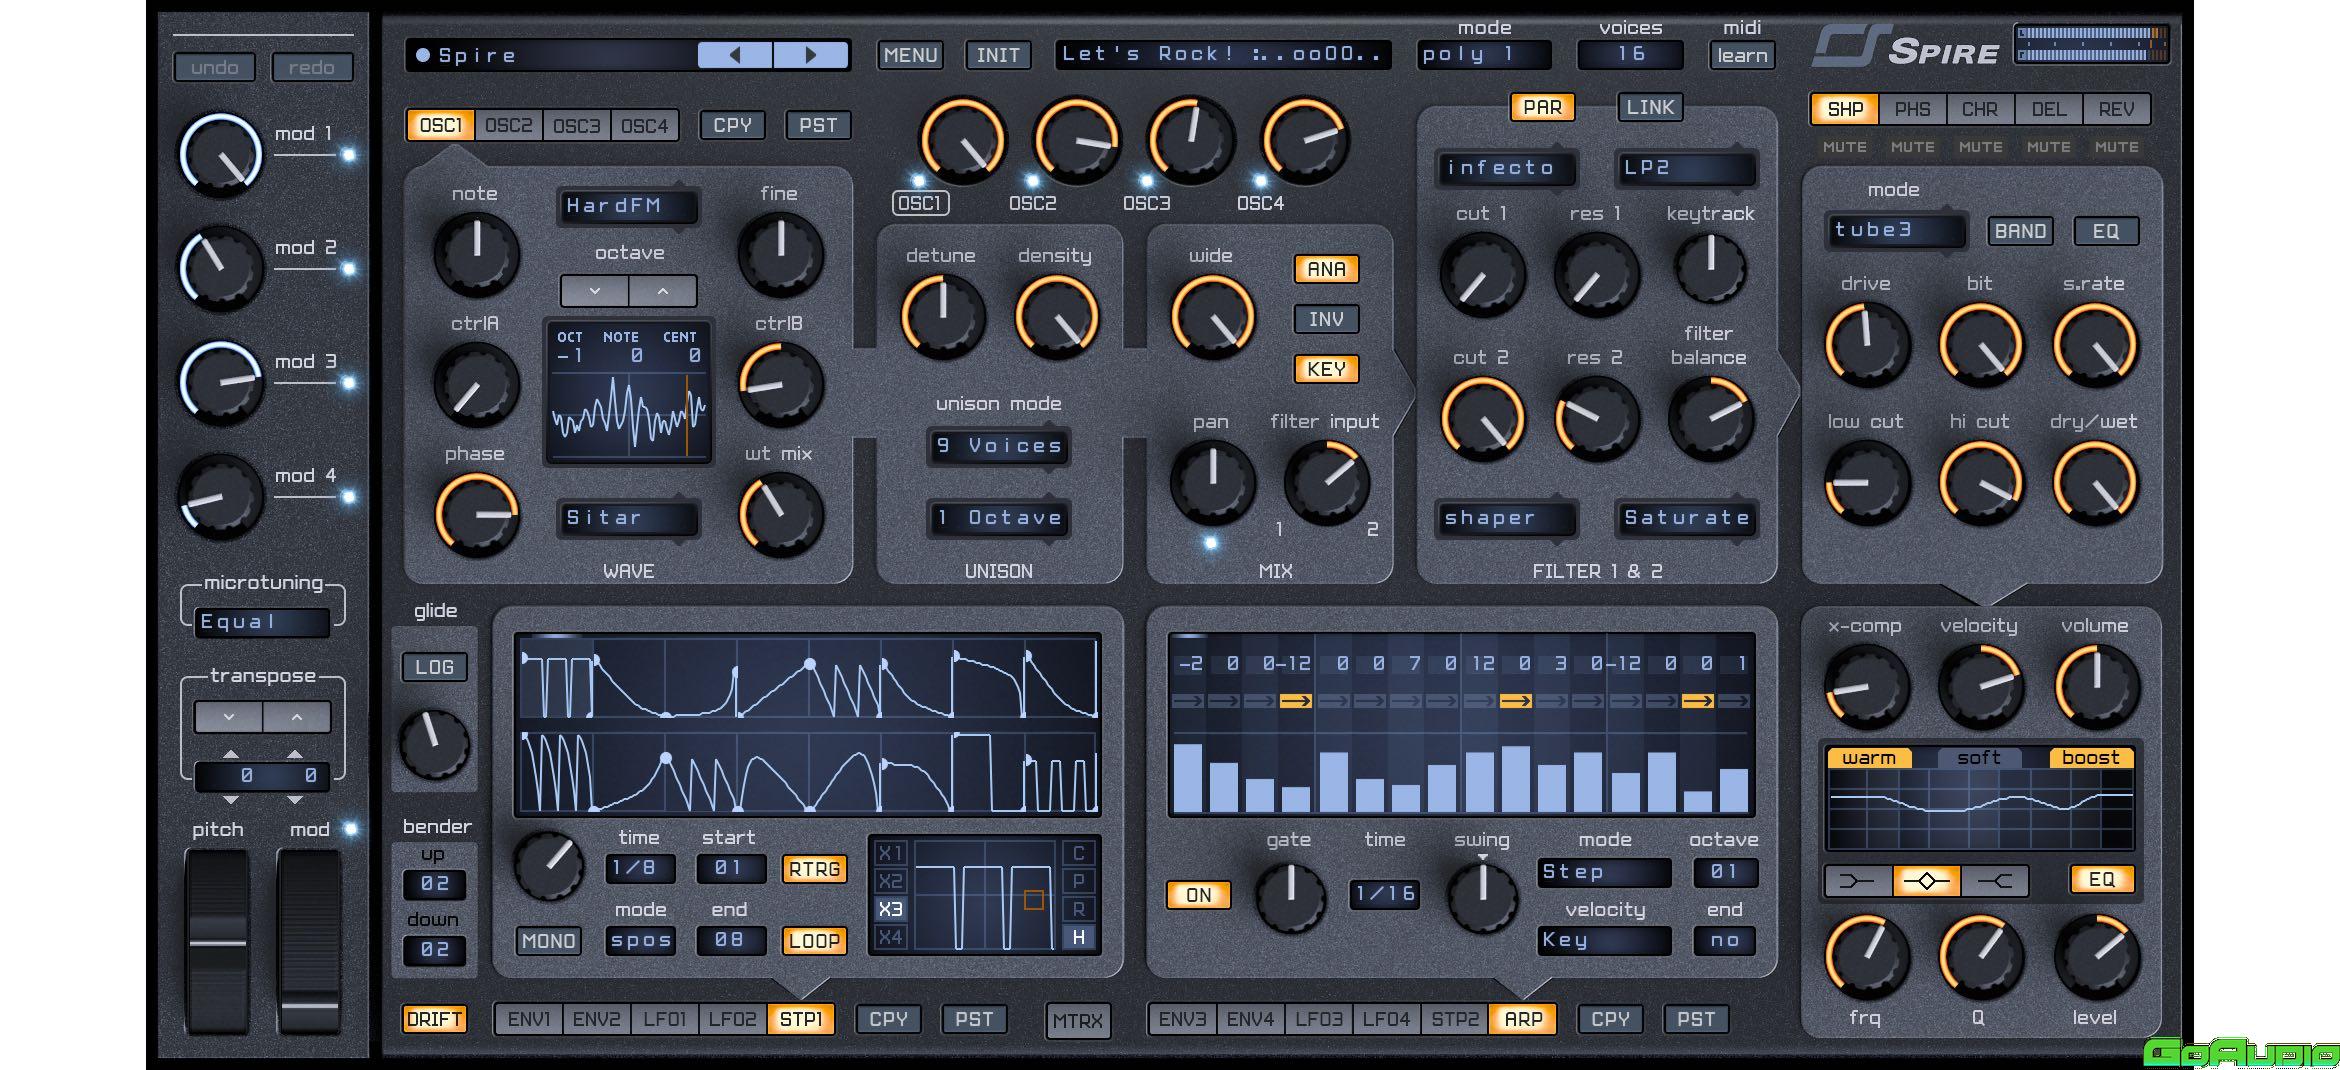Open the MTRX modulation matrix

pos(1078,1021)
